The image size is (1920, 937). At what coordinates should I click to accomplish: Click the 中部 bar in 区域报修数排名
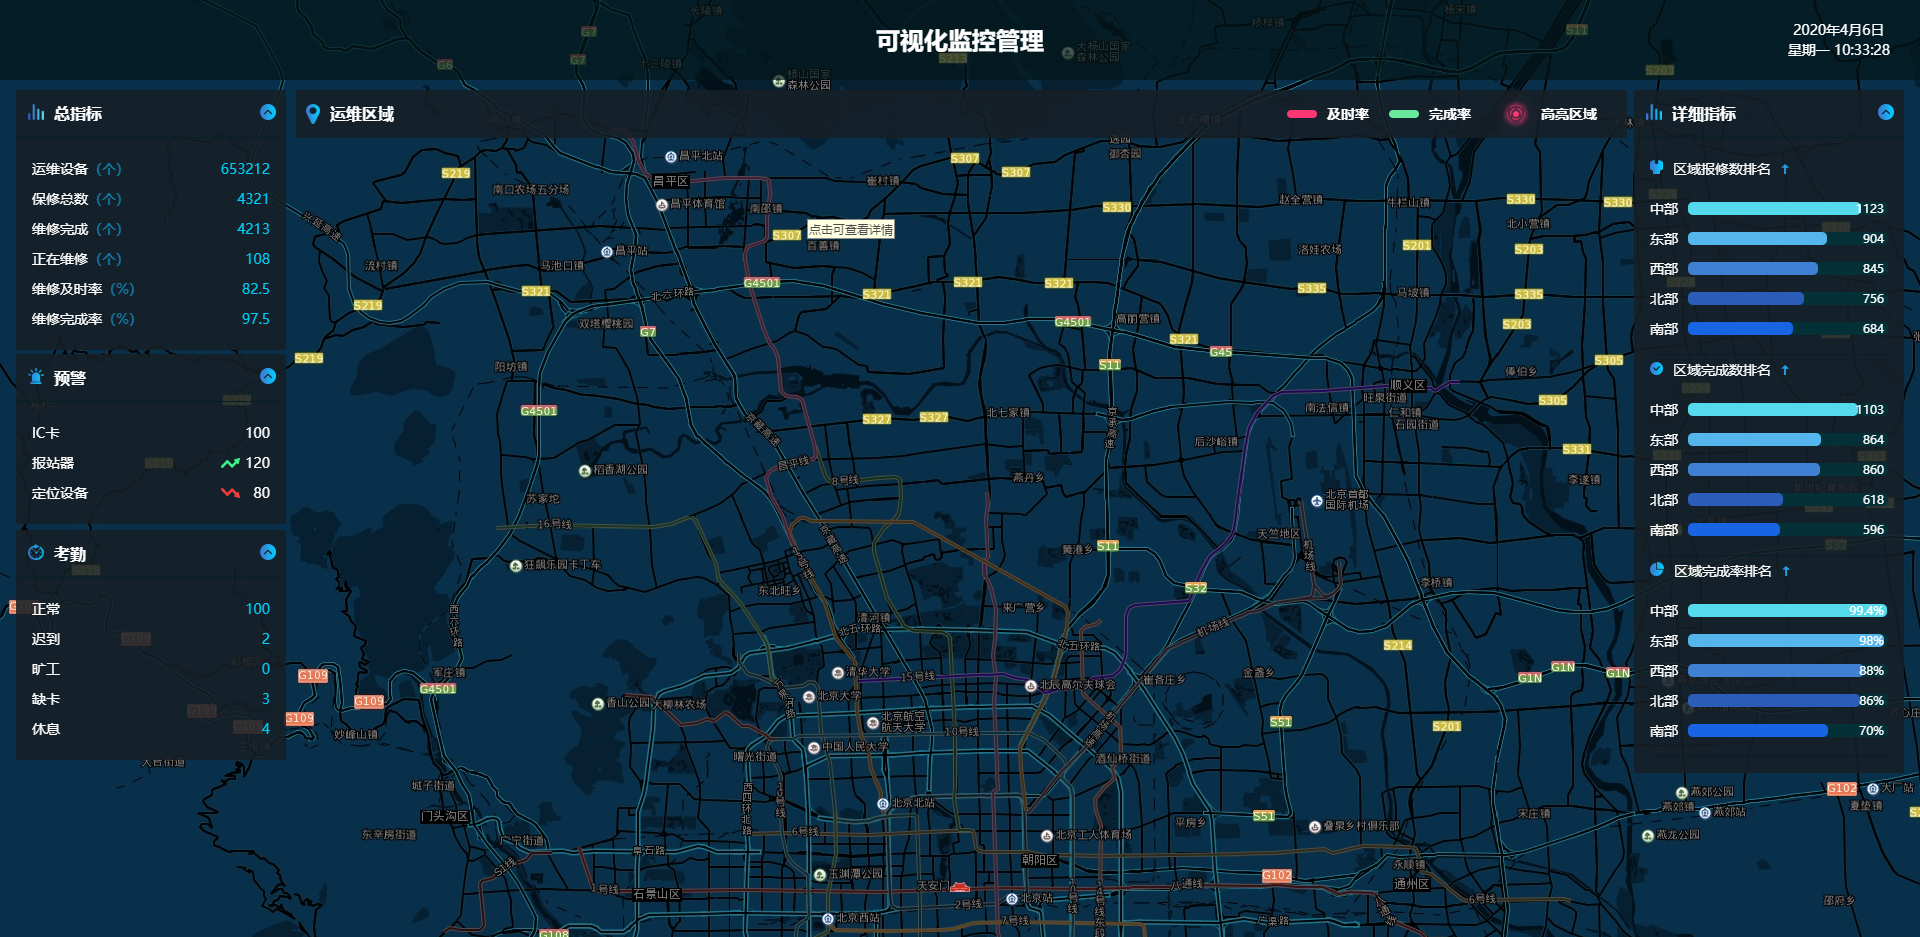tap(1774, 209)
